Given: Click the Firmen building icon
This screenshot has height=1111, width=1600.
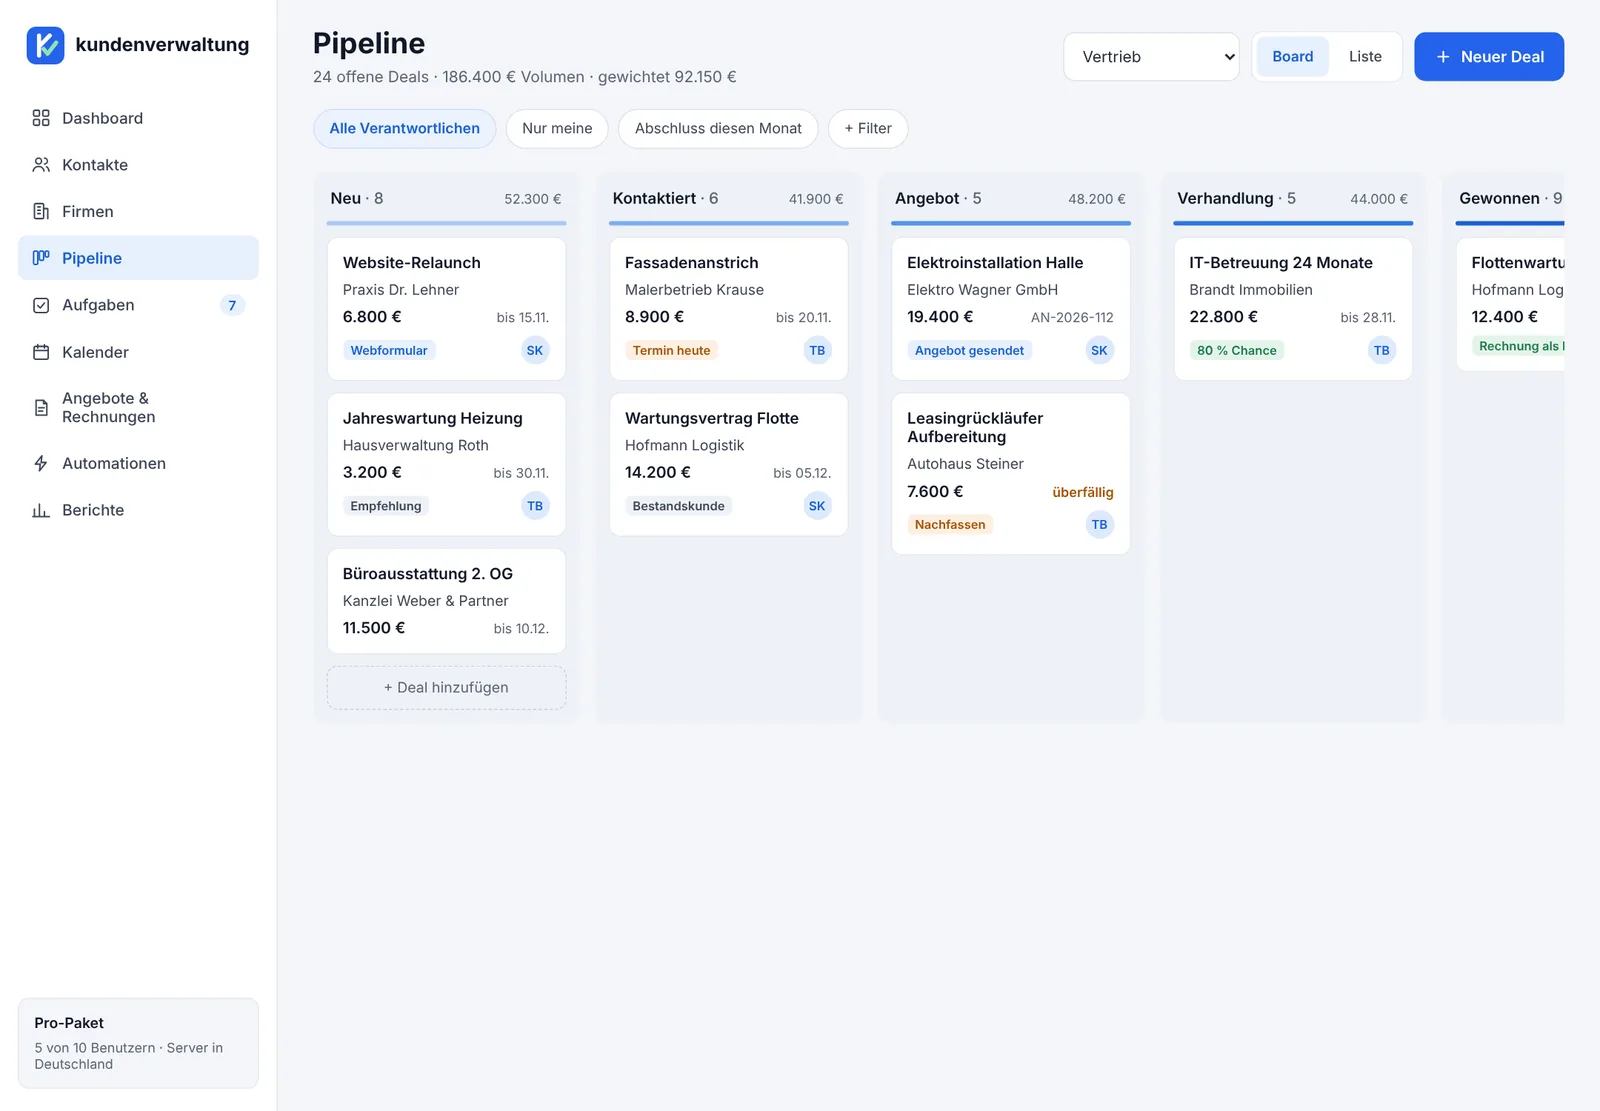Looking at the screenshot, I should pos(41,211).
